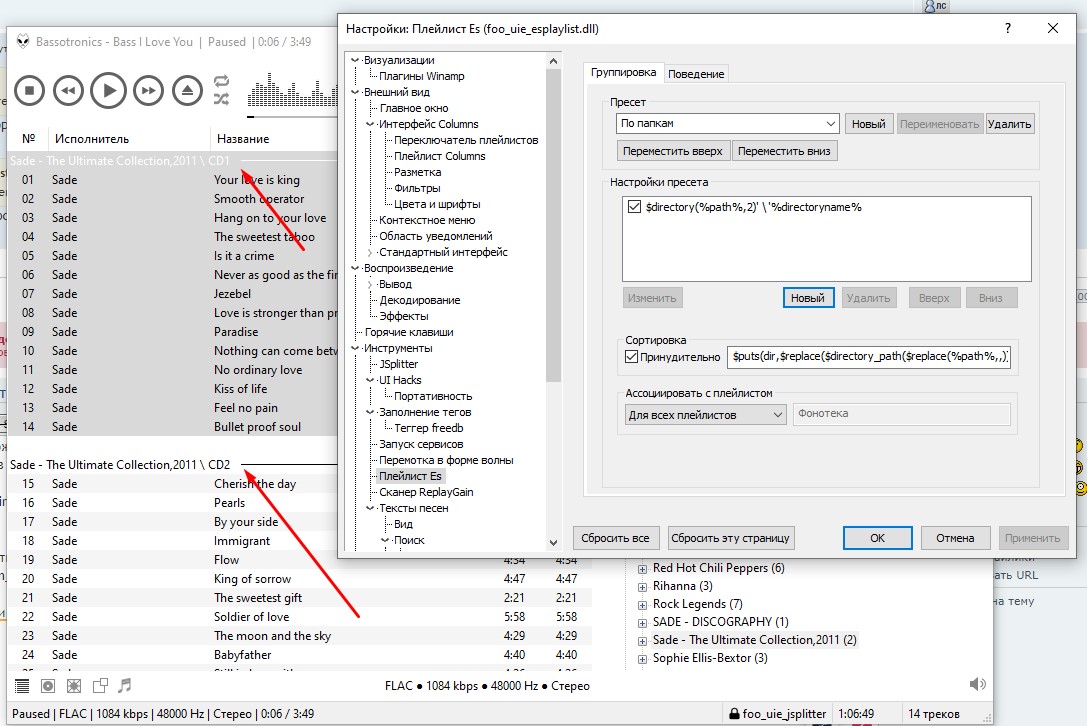The width and height of the screenshot is (1087, 726).
Task: Expand Red Hot Chili Peppers library node
Action: [642, 568]
